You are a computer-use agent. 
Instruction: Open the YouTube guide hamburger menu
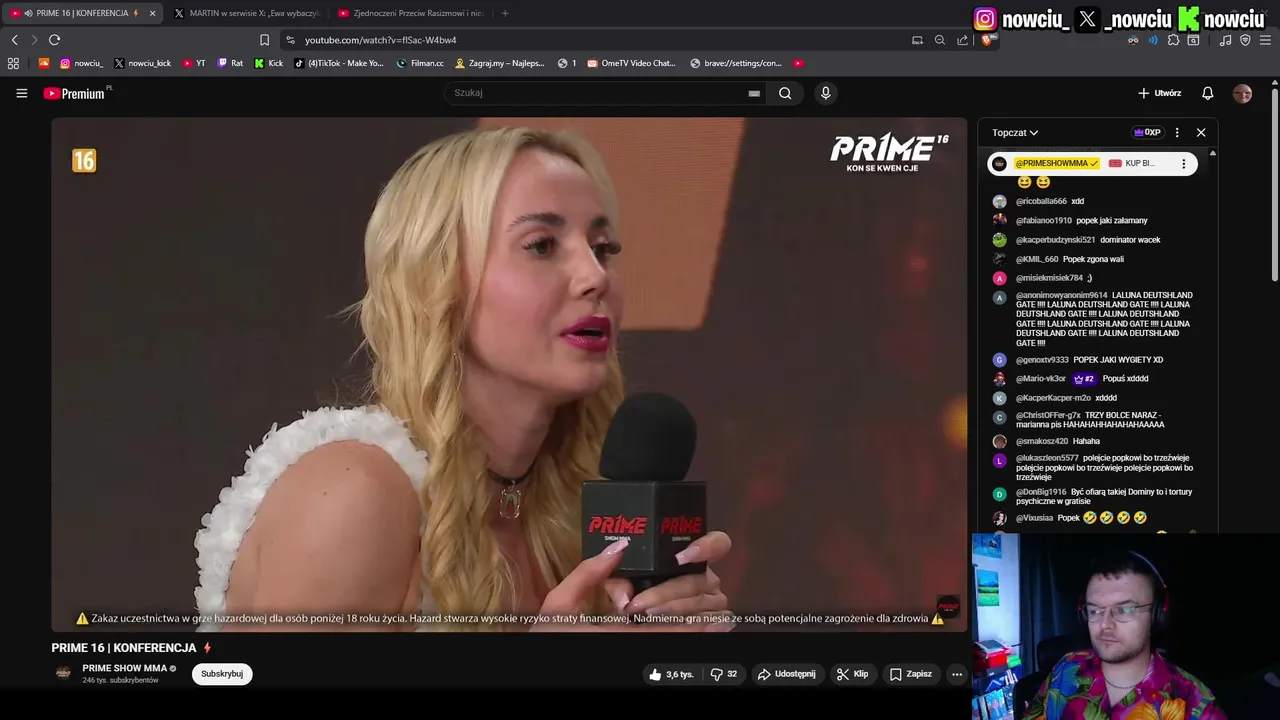click(x=21, y=93)
